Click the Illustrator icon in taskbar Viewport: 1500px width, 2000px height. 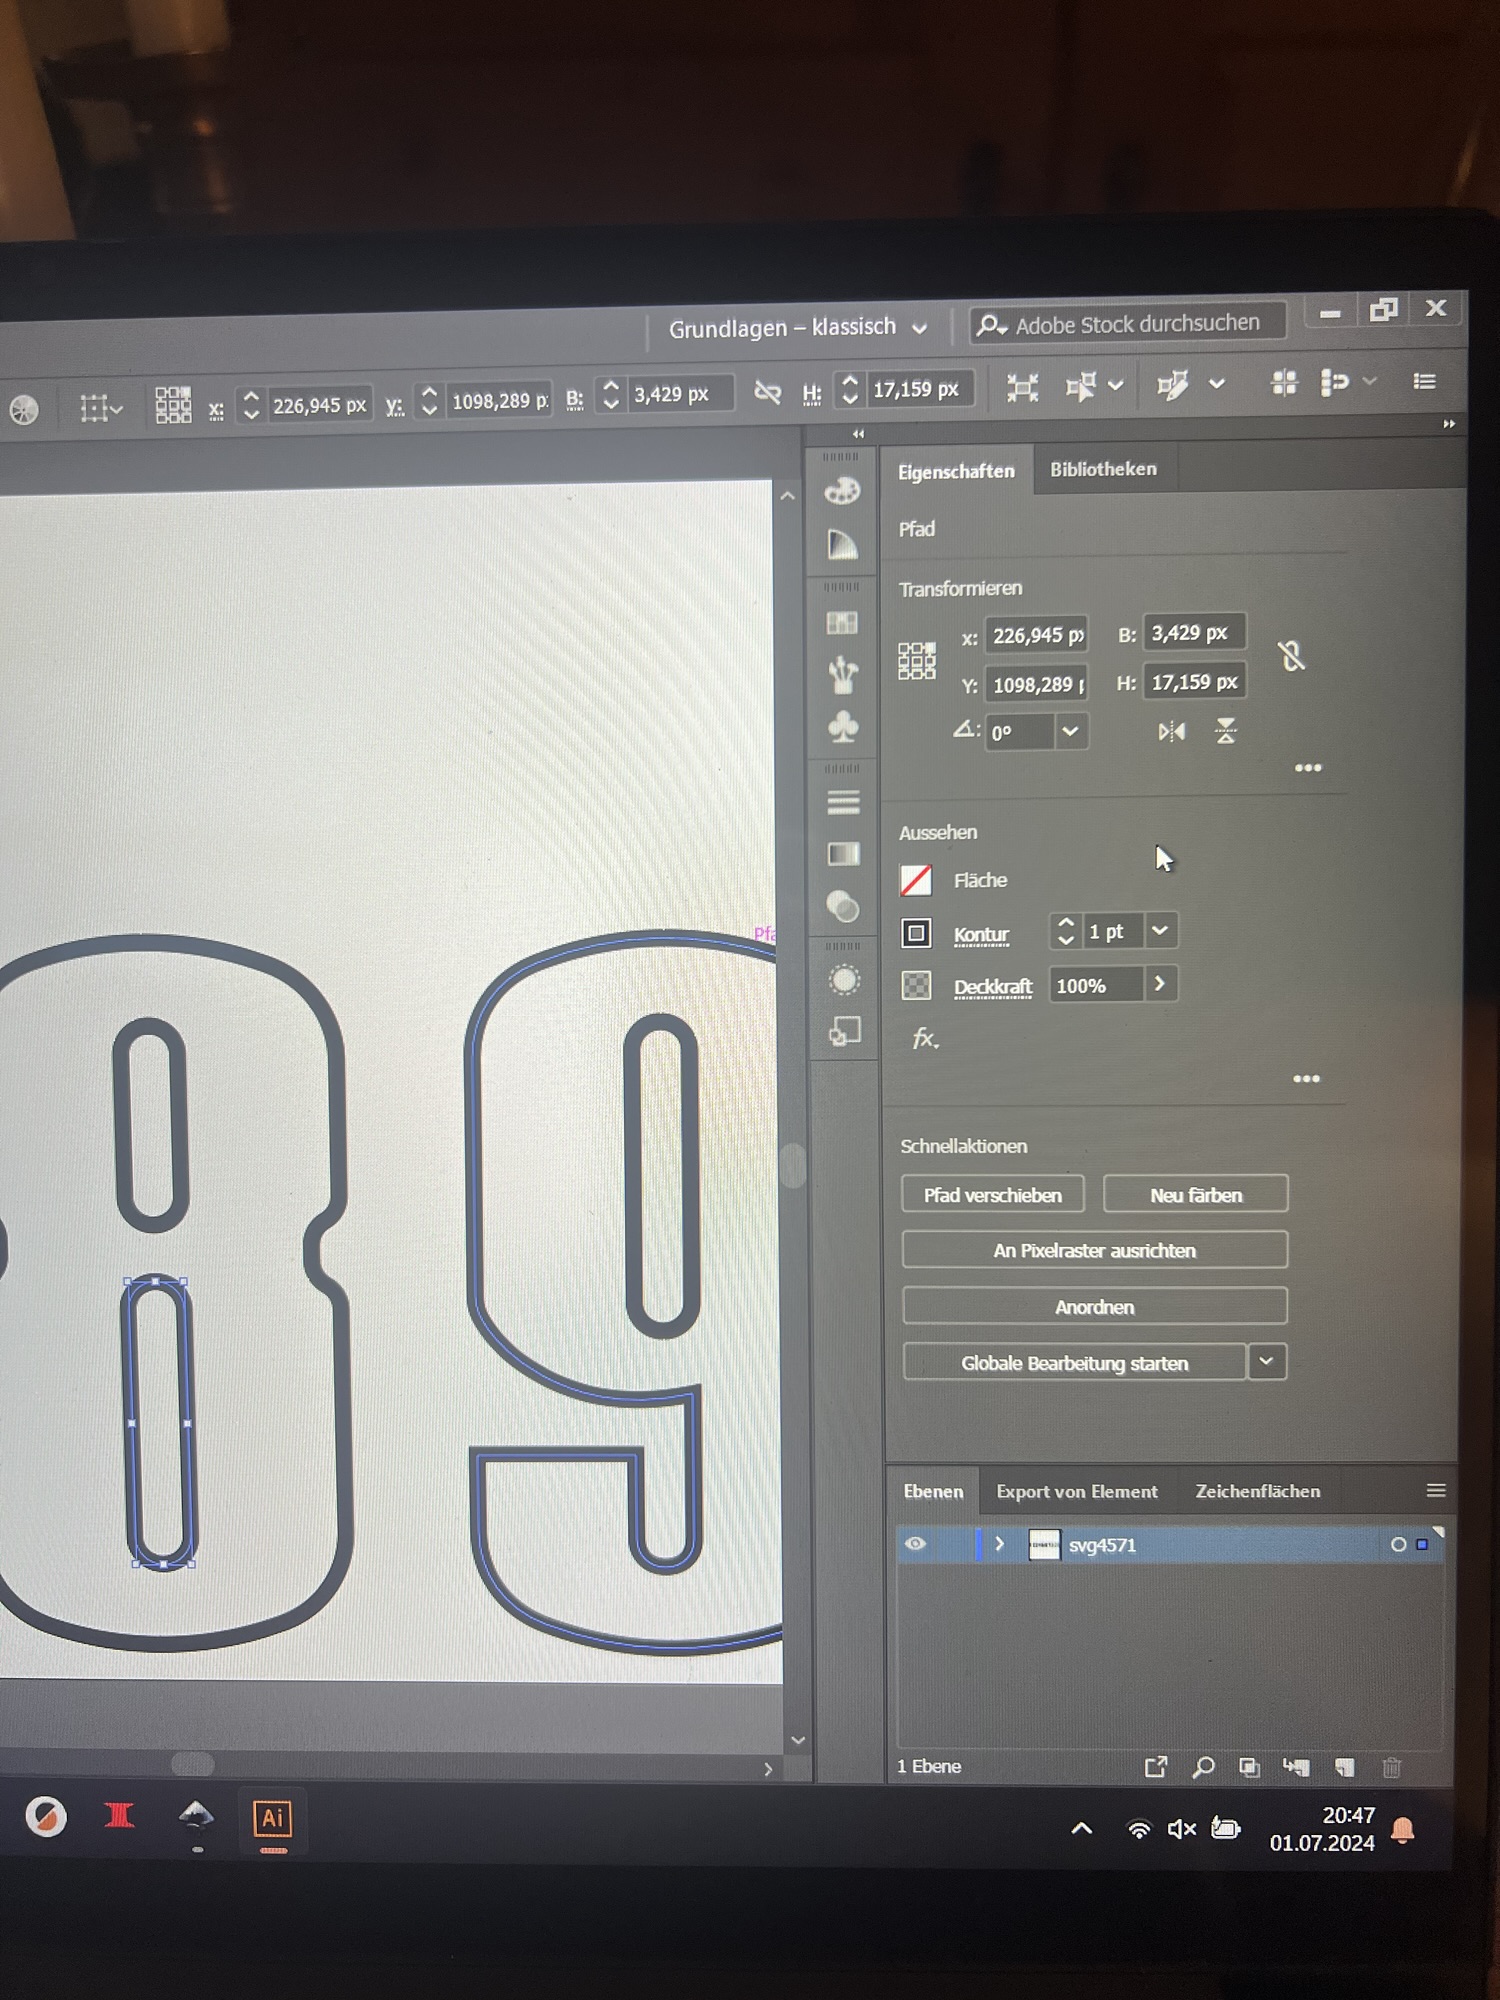[x=272, y=1818]
